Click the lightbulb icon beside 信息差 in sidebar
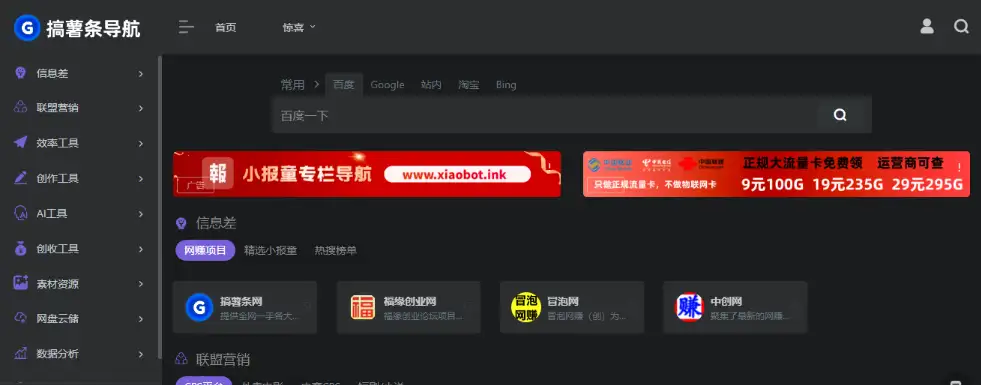981x385 pixels. (x=20, y=73)
